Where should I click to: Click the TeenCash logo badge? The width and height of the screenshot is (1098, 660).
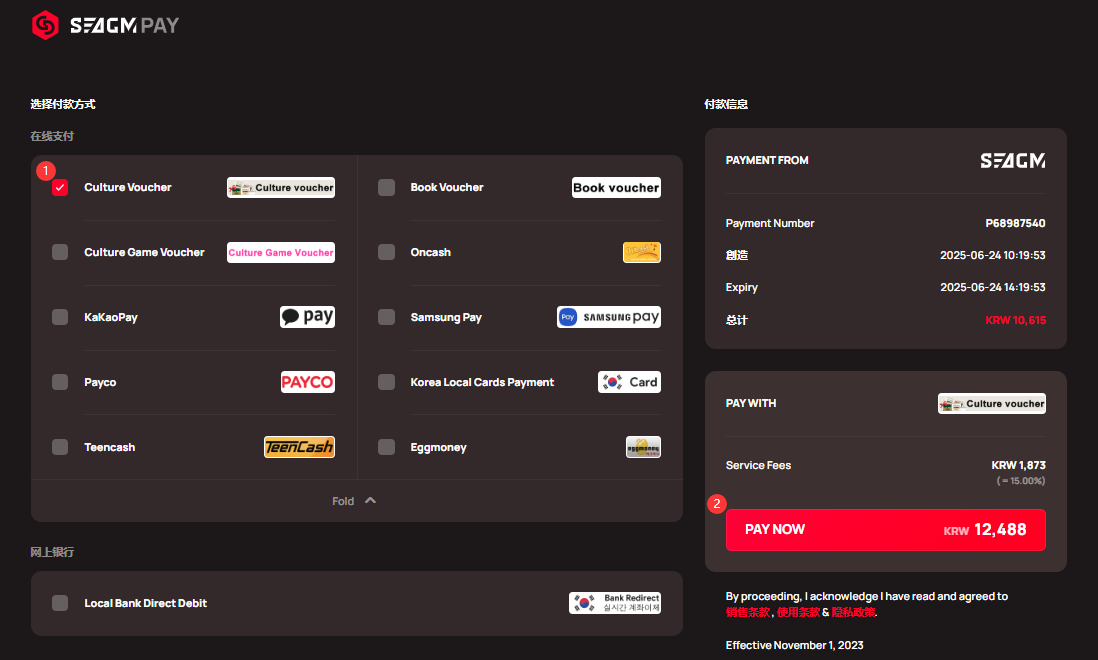(299, 447)
